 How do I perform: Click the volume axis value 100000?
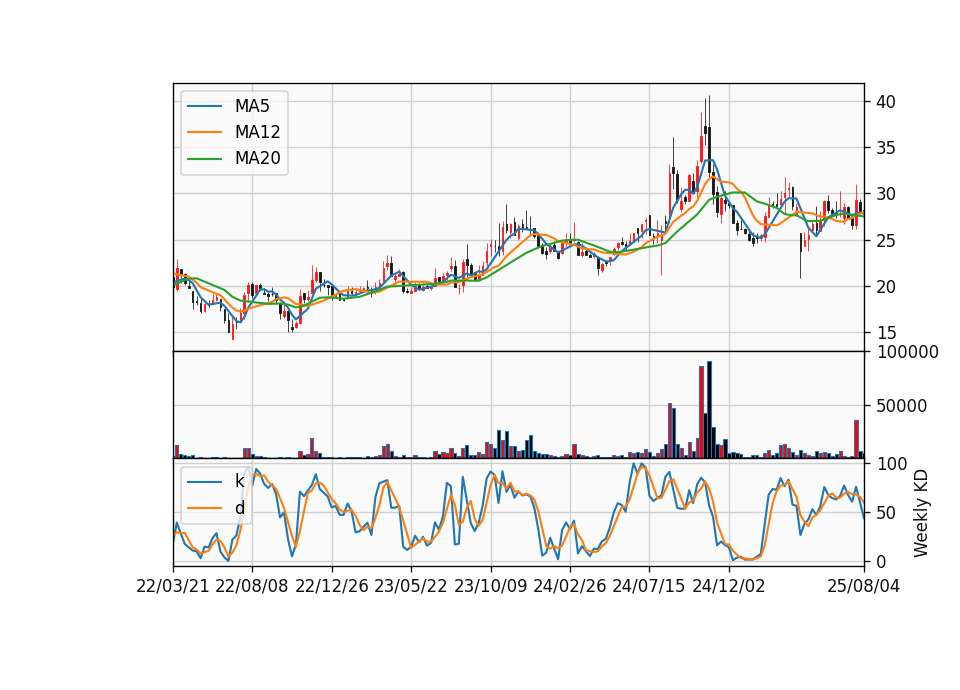click(907, 352)
